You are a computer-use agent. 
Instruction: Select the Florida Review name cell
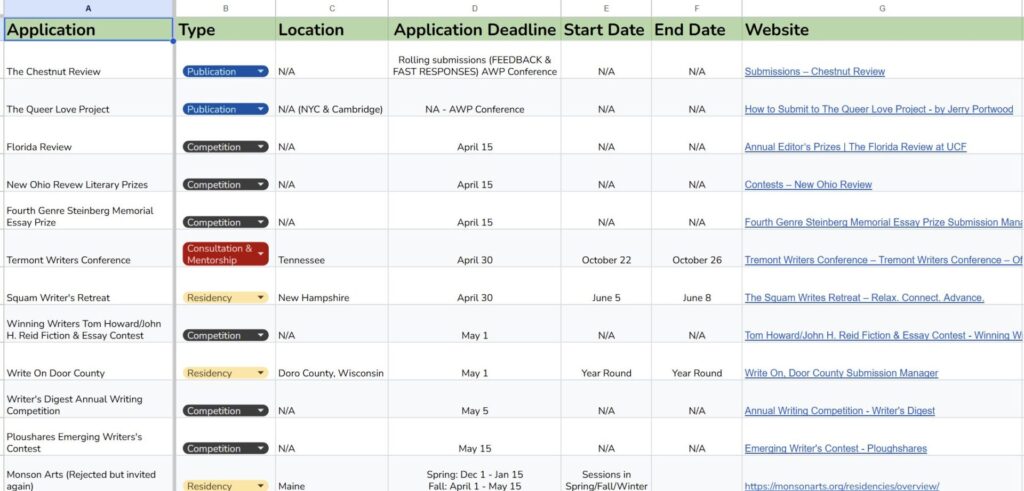(88, 136)
